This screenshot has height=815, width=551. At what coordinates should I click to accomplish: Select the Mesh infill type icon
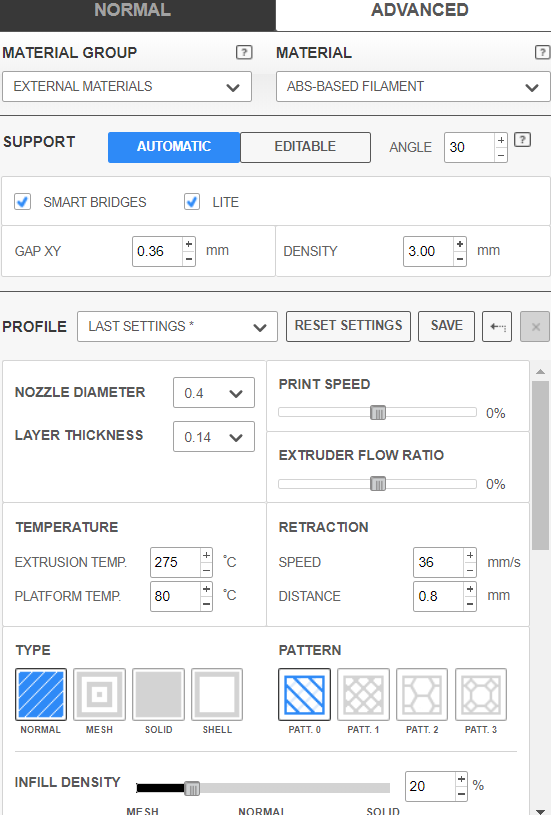click(x=99, y=694)
